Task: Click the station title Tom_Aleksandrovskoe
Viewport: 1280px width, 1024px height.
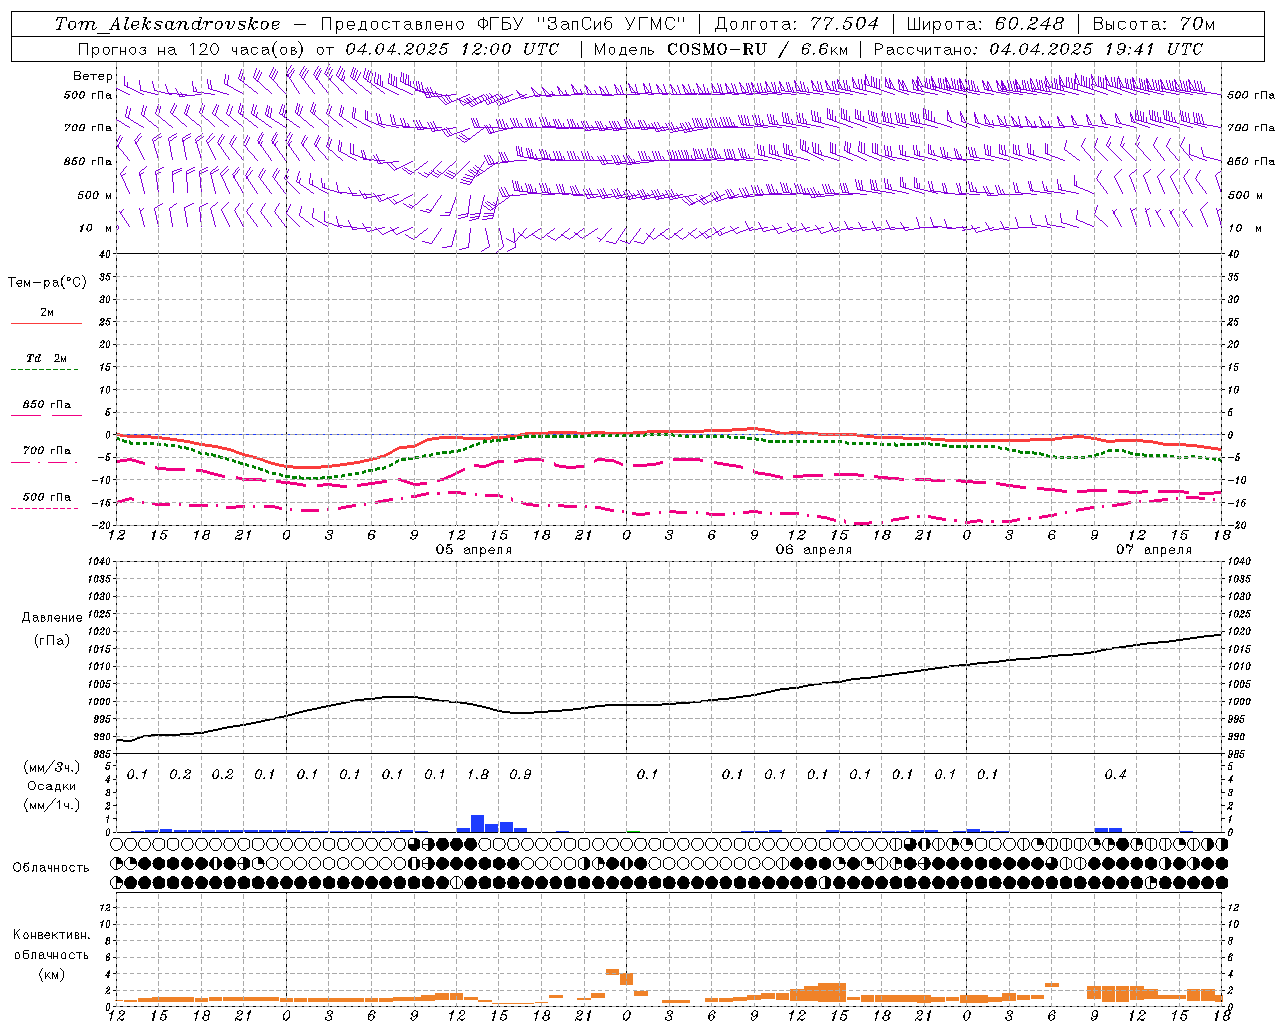Action: [x=168, y=24]
